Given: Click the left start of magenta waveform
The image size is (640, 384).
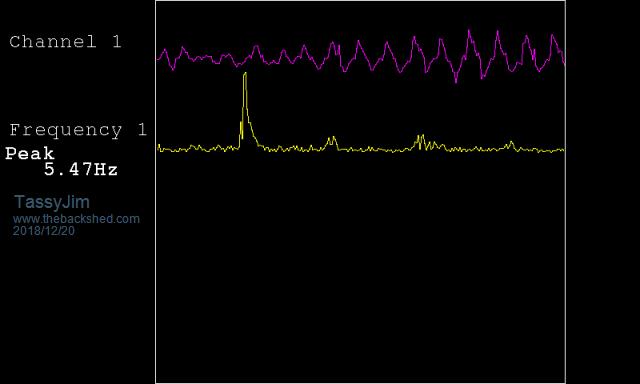Looking at the screenshot, I should [158, 59].
